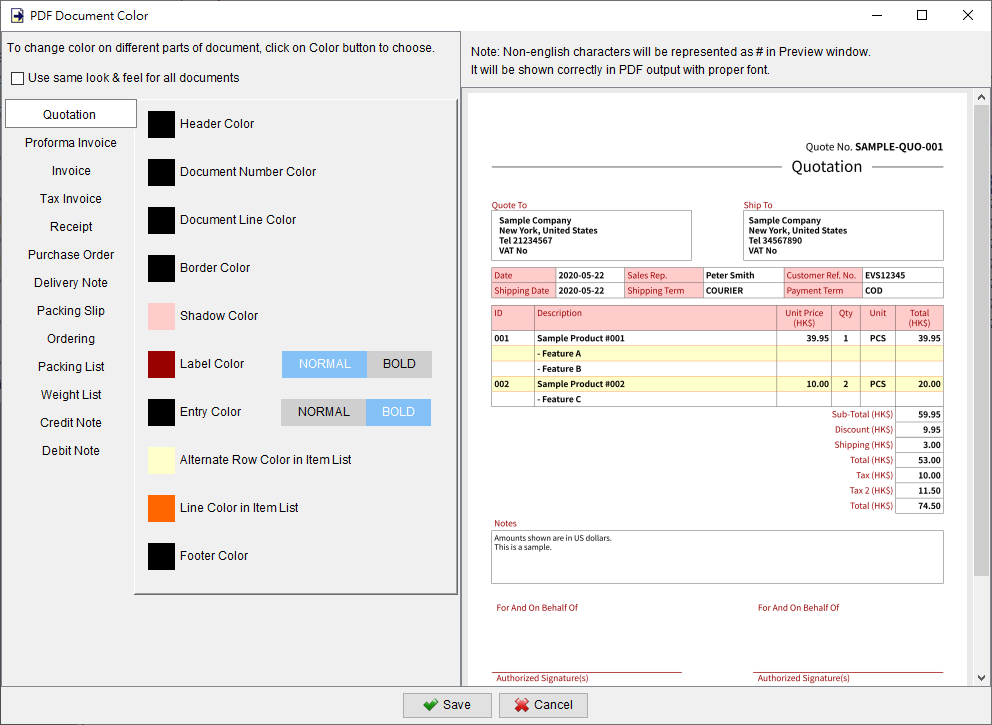Switch to Packing Slip tab

click(x=70, y=311)
